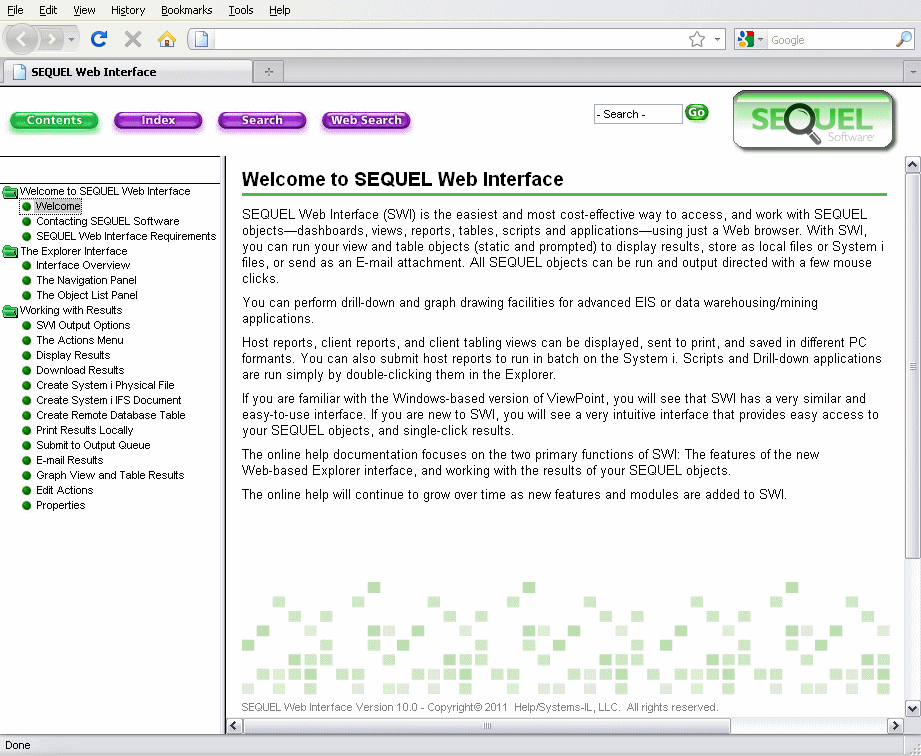Screen dimensions: 921x756
Task: Open Graph View and Table Results topic
Action: coord(110,475)
